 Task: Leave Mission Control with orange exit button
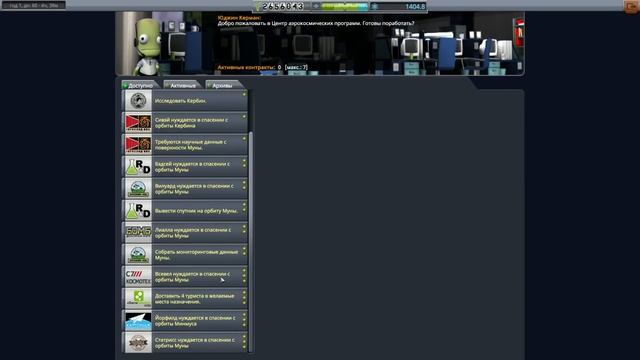631,7
